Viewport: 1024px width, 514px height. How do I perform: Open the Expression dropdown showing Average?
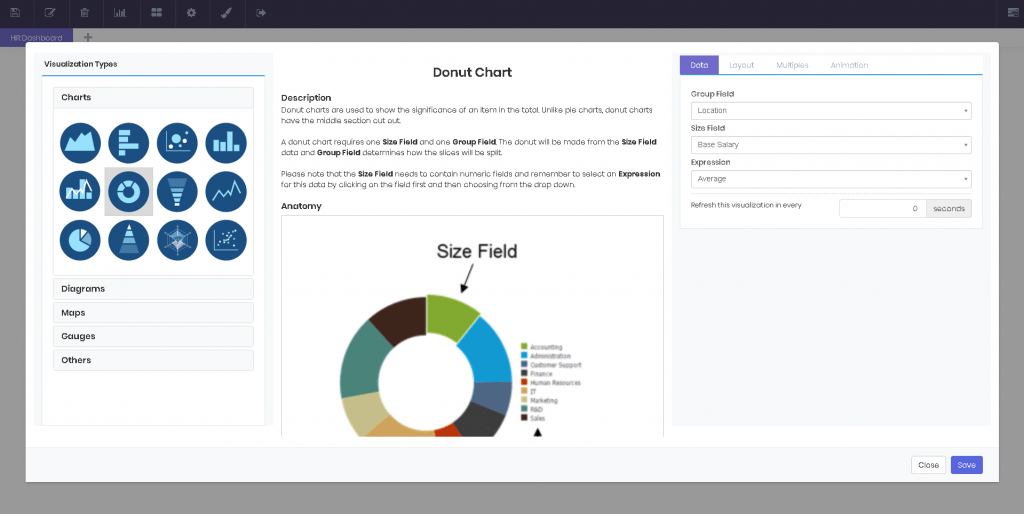[831, 179]
